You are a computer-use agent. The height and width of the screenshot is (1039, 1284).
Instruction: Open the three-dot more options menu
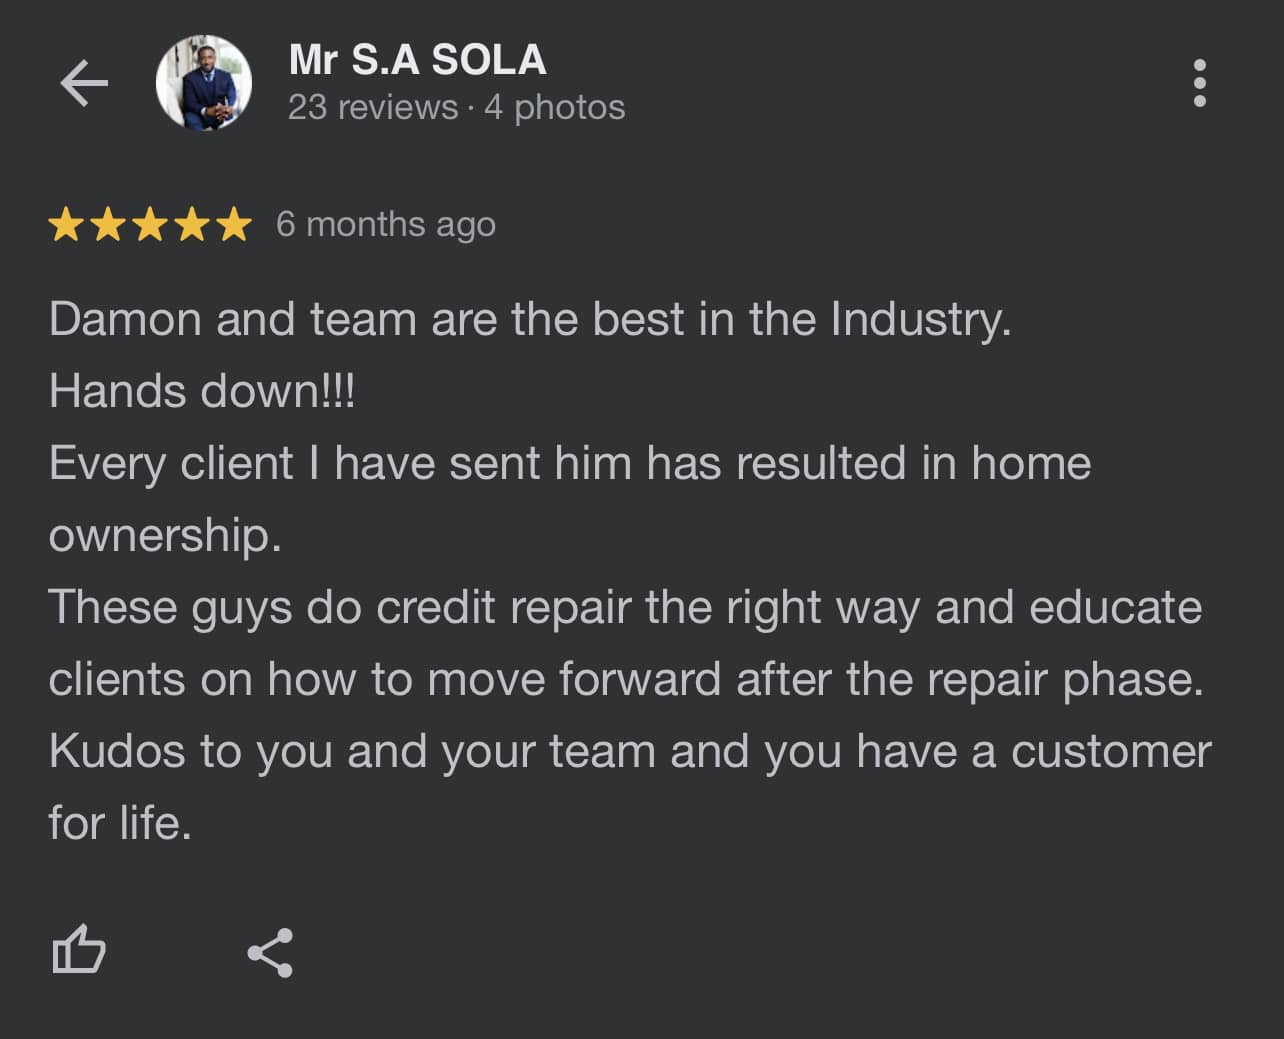[x=1199, y=83]
